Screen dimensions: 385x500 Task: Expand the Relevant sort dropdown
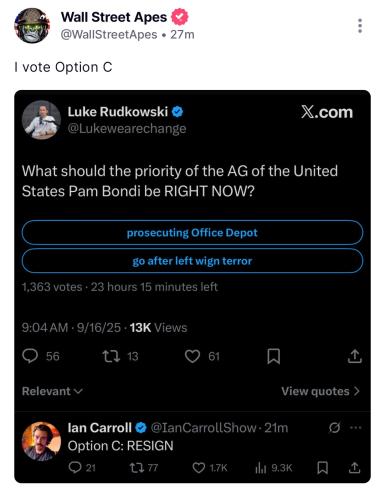pos(52,391)
